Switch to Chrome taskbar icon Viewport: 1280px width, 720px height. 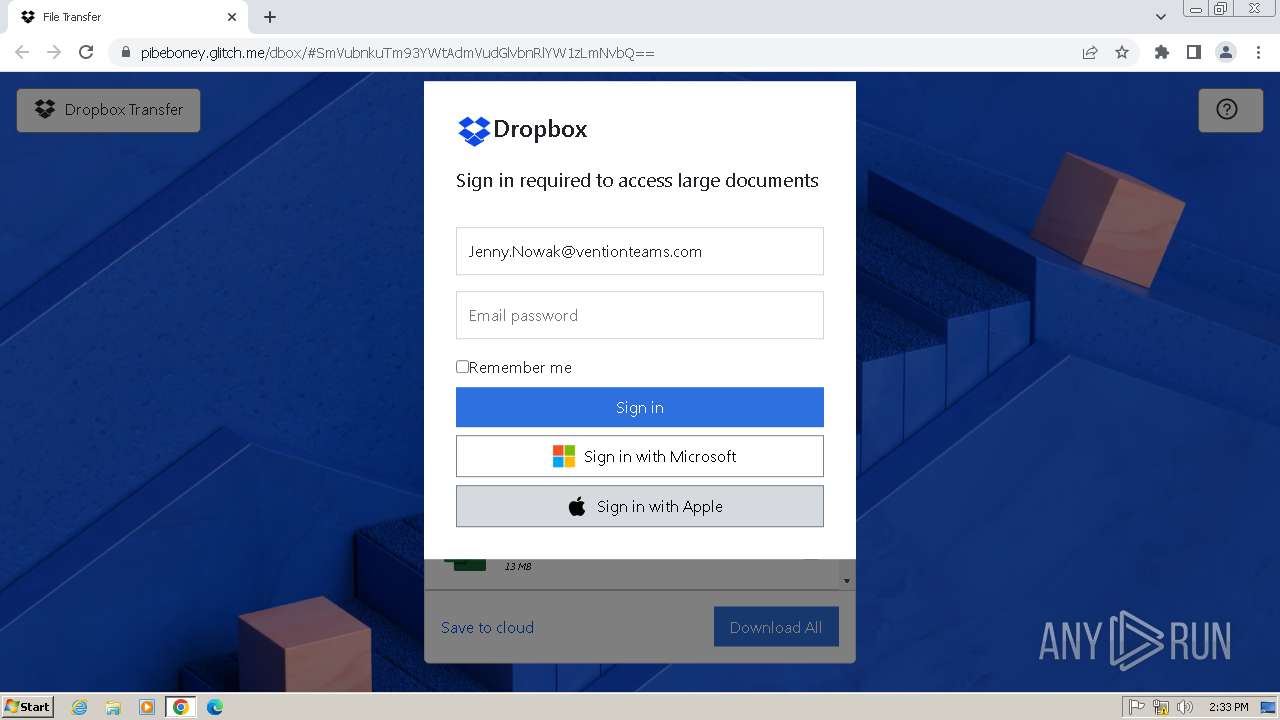tap(181, 707)
